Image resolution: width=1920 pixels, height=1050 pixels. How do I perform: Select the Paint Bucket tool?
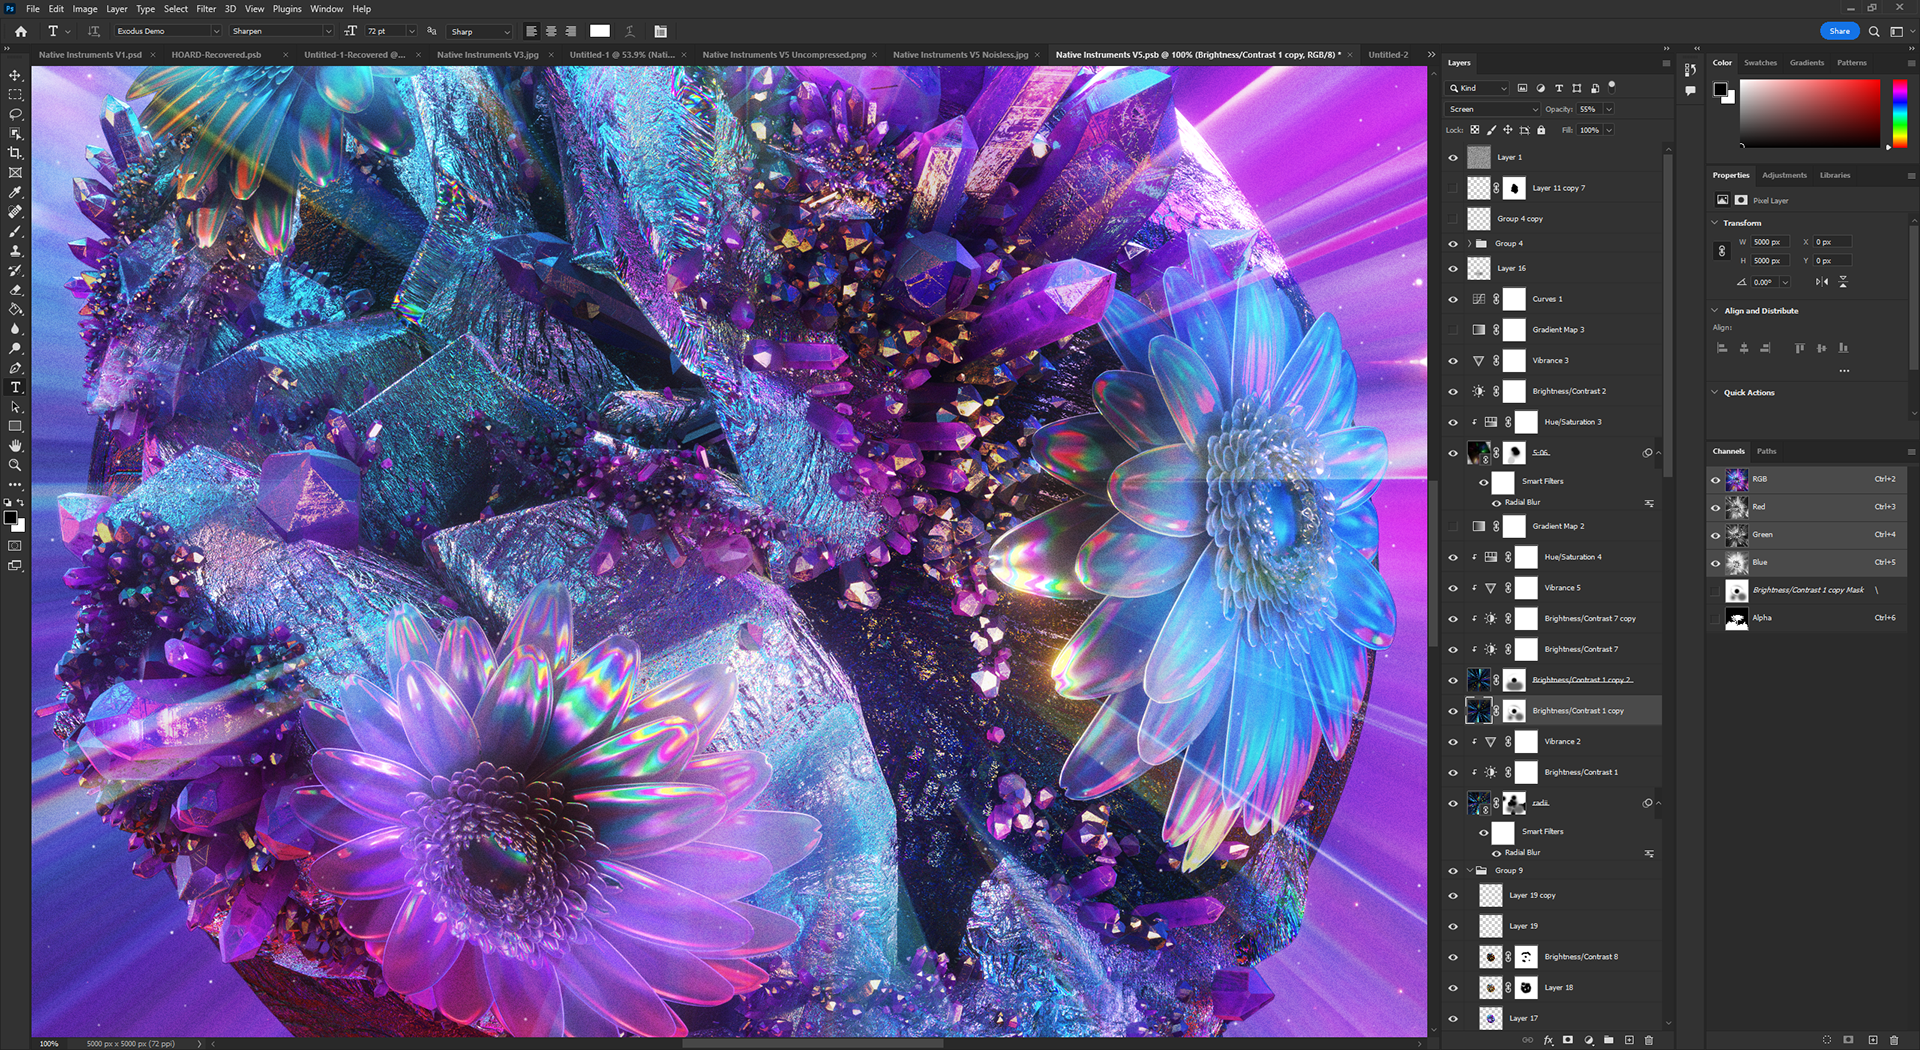(x=15, y=309)
